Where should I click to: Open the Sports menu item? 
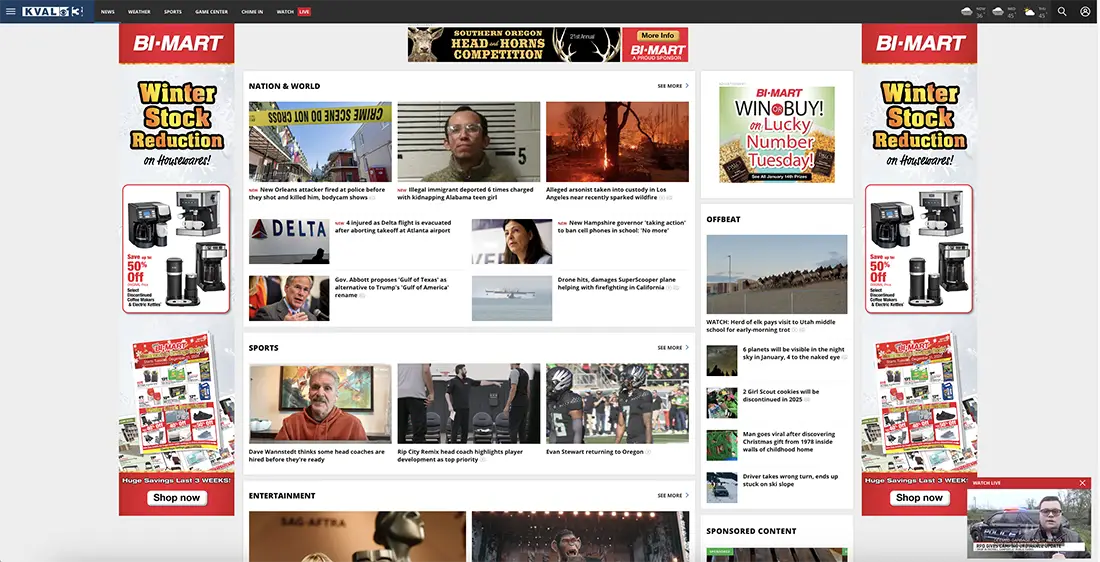click(x=173, y=12)
